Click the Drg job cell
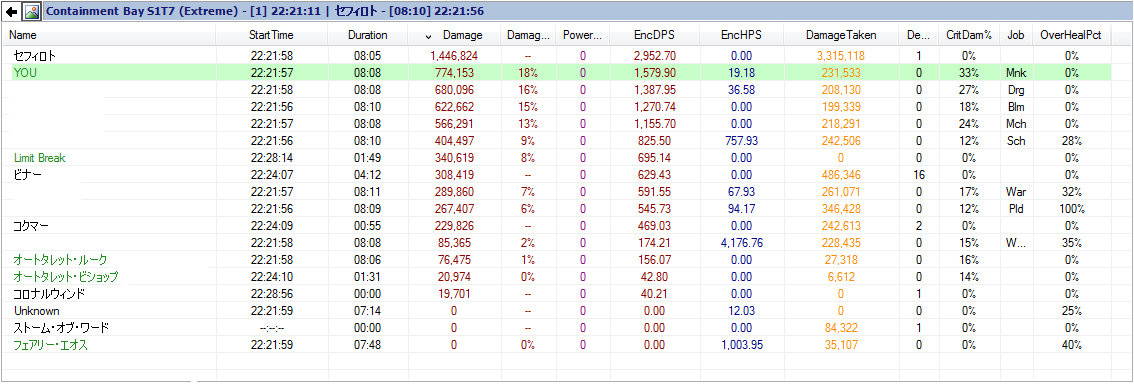 coord(1015,90)
